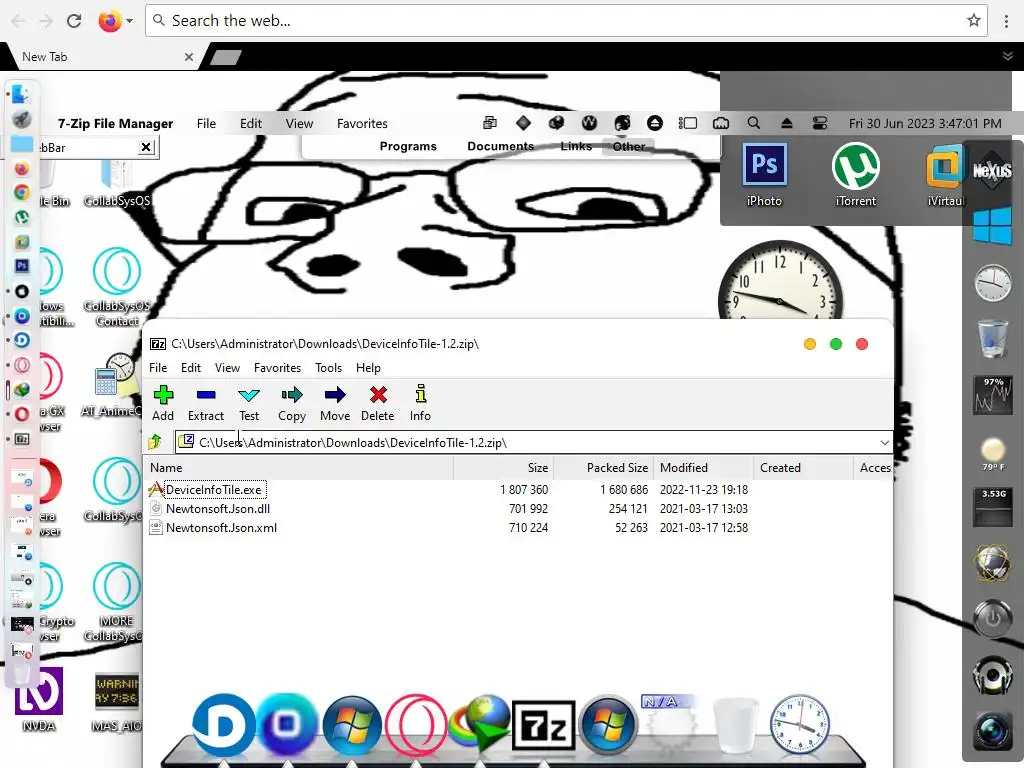Click the Windows logo on right dock
This screenshot has height=768, width=1024.
[992, 227]
